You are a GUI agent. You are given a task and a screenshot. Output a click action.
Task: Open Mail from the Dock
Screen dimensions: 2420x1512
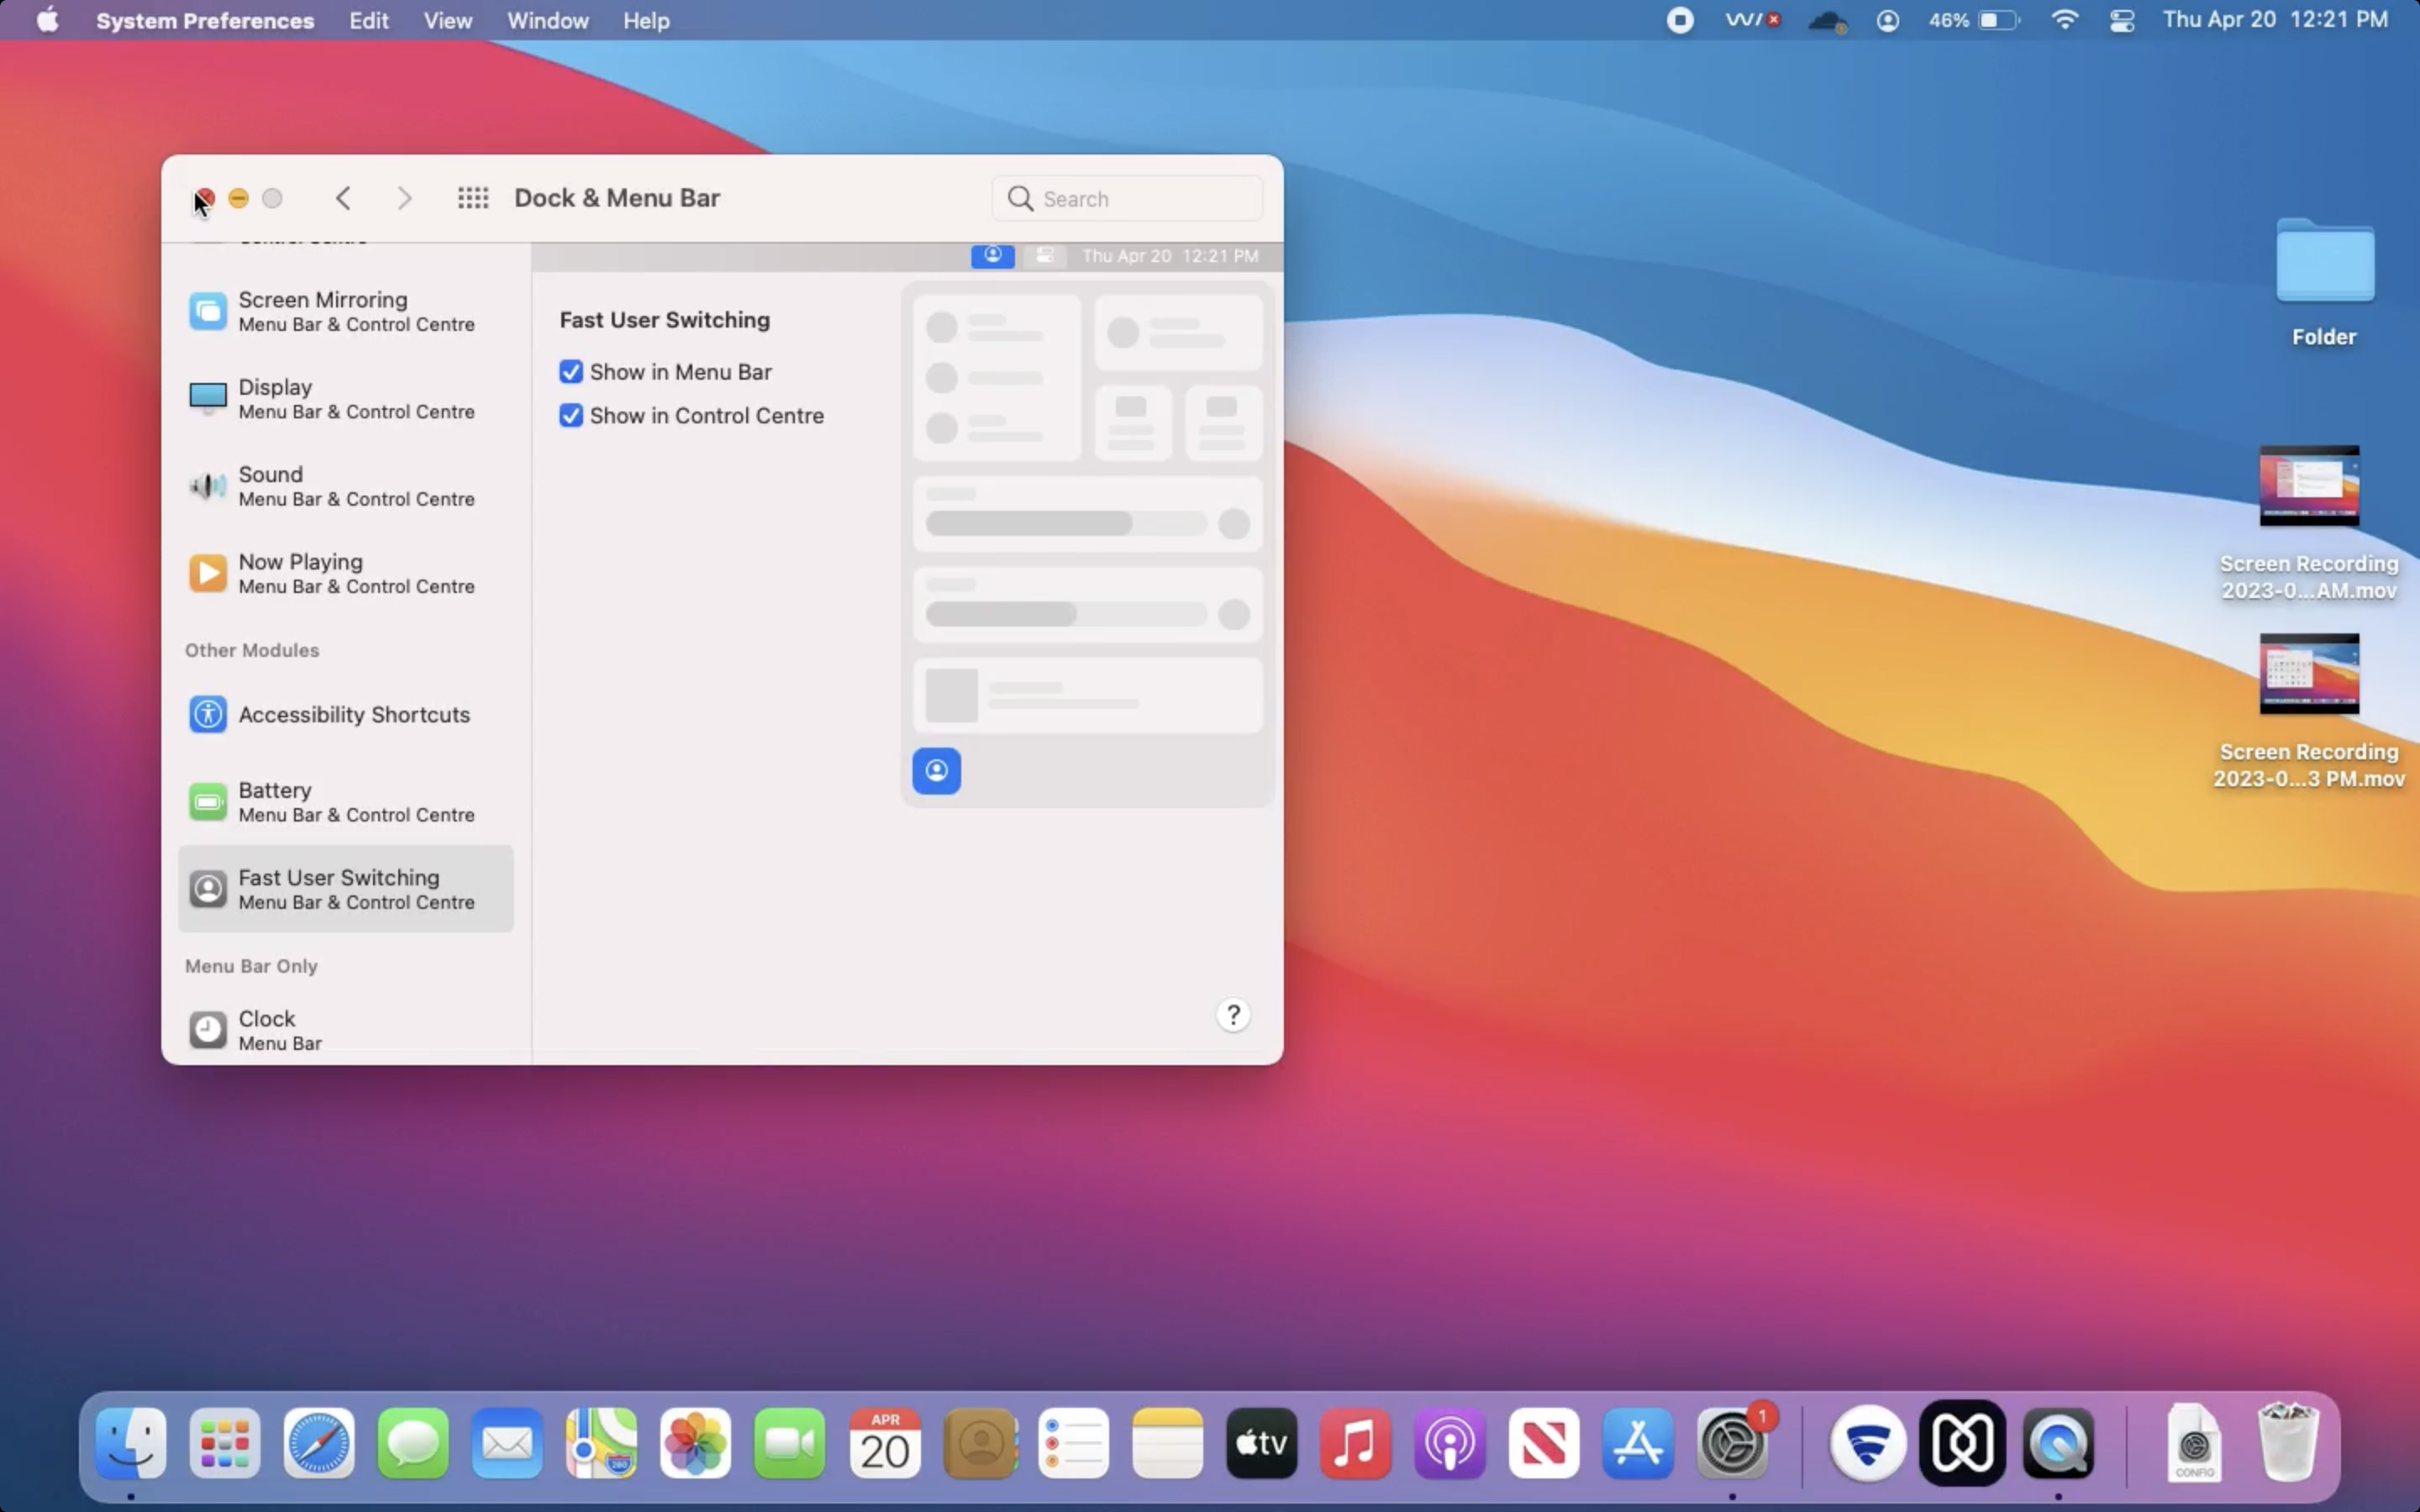pos(507,1443)
